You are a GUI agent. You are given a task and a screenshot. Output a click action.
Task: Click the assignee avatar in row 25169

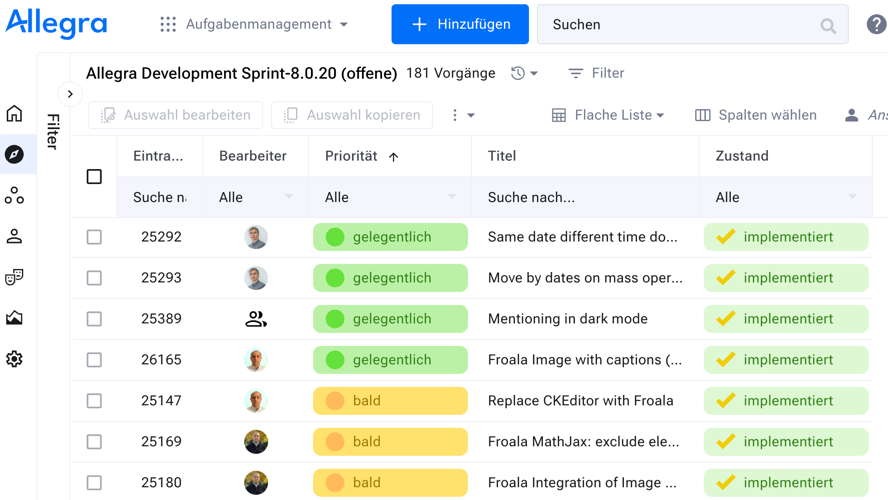[255, 442]
